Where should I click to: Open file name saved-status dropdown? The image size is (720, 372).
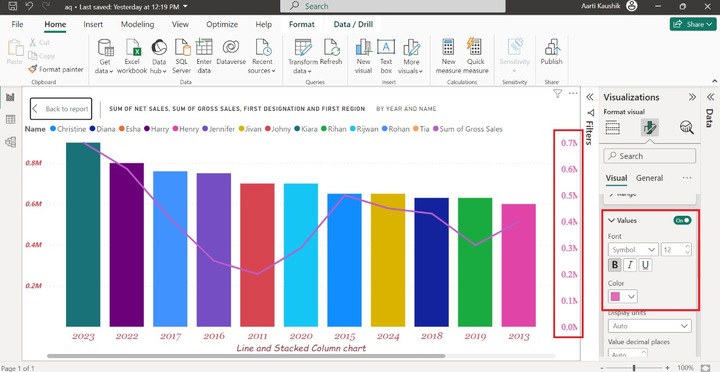tap(185, 6)
